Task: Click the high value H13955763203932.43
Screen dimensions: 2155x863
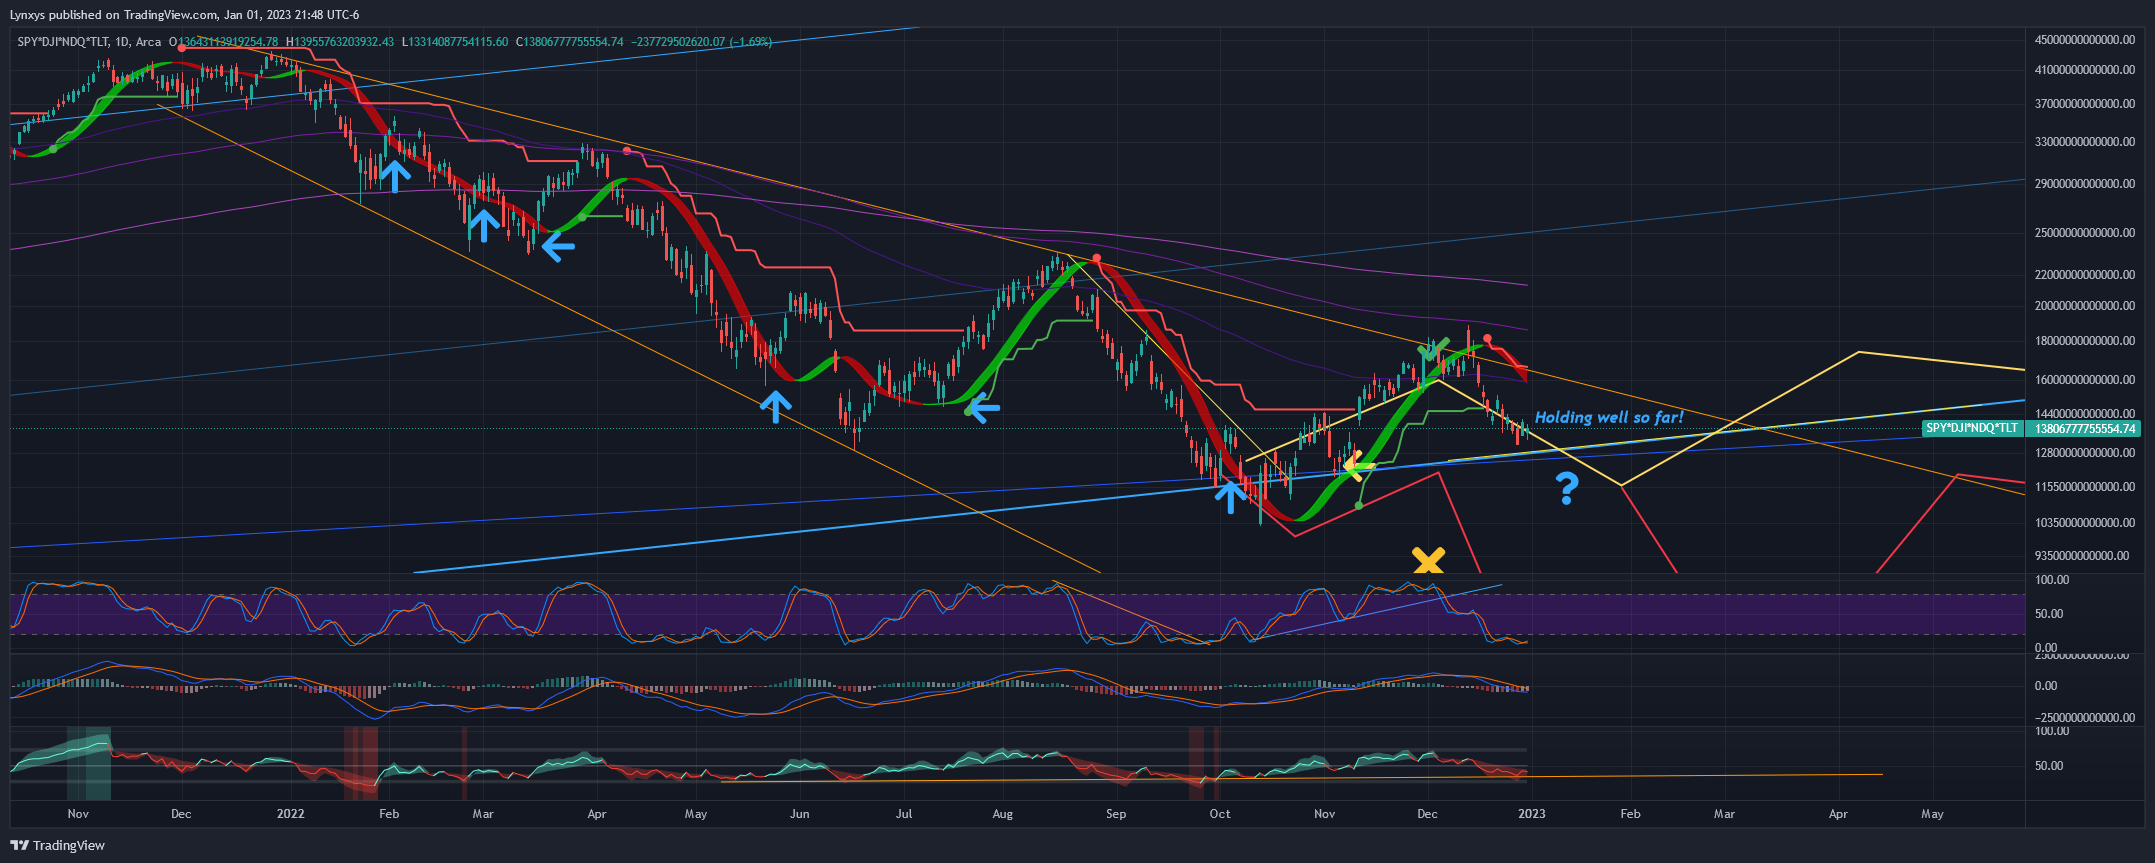Action: coord(340,42)
